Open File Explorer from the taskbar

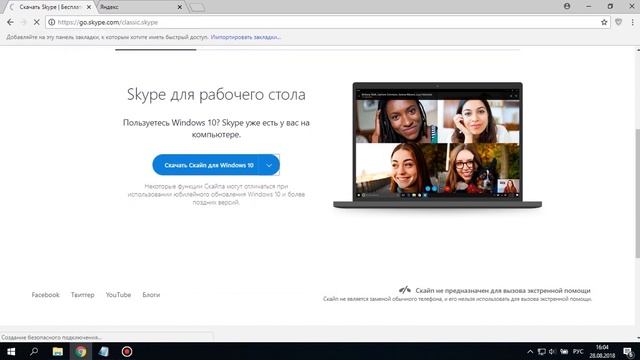point(58,351)
